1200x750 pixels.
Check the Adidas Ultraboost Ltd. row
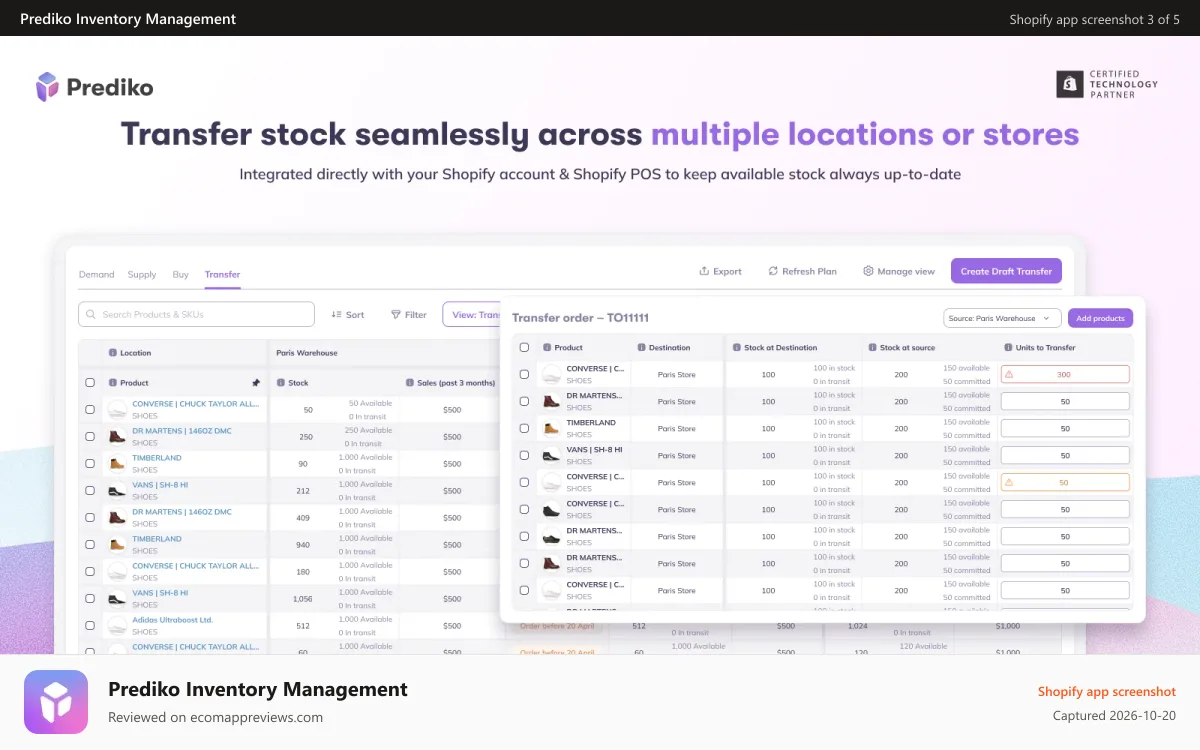point(90,626)
